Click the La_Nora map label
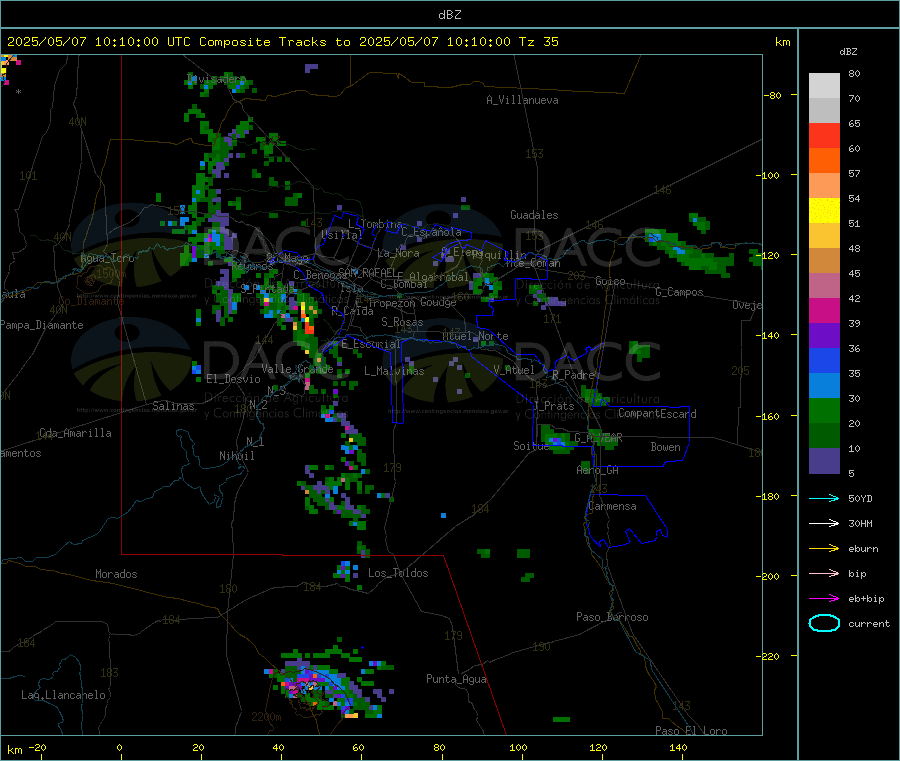The height and width of the screenshot is (761, 900). pyautogui.click(x=398, y=253)
